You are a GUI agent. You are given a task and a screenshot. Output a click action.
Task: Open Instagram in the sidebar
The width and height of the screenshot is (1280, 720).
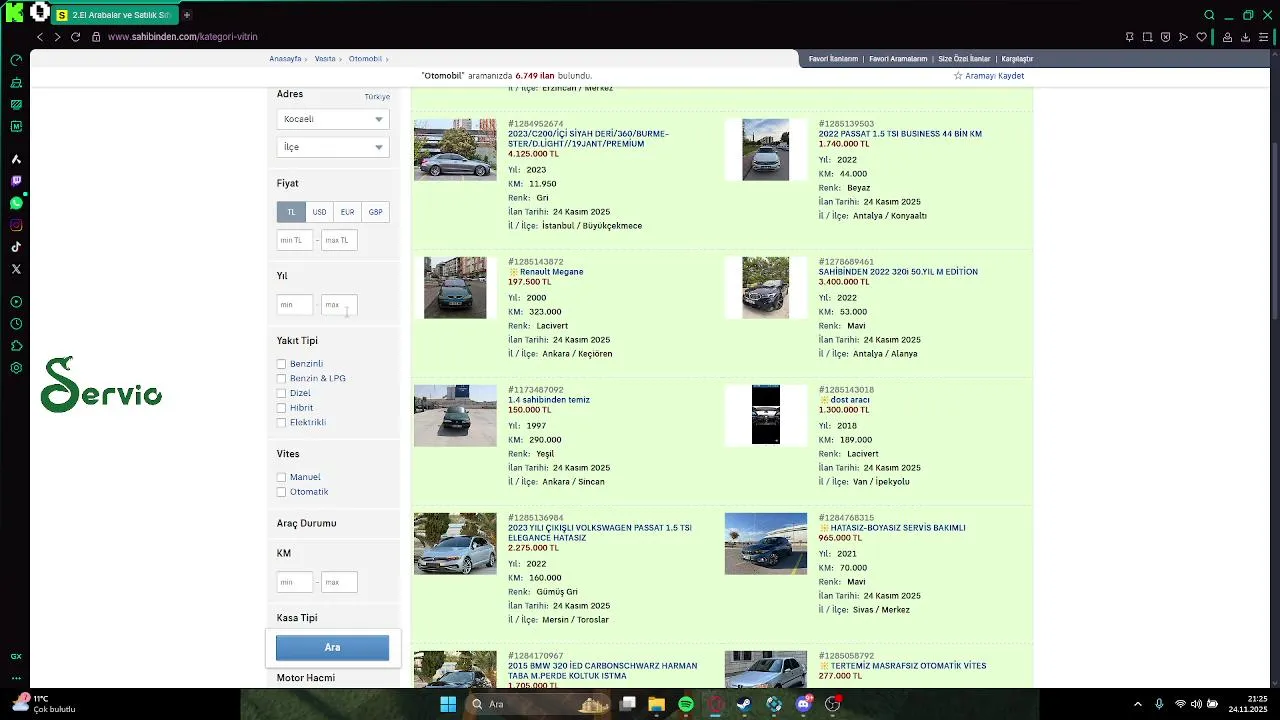click(16, 225)
